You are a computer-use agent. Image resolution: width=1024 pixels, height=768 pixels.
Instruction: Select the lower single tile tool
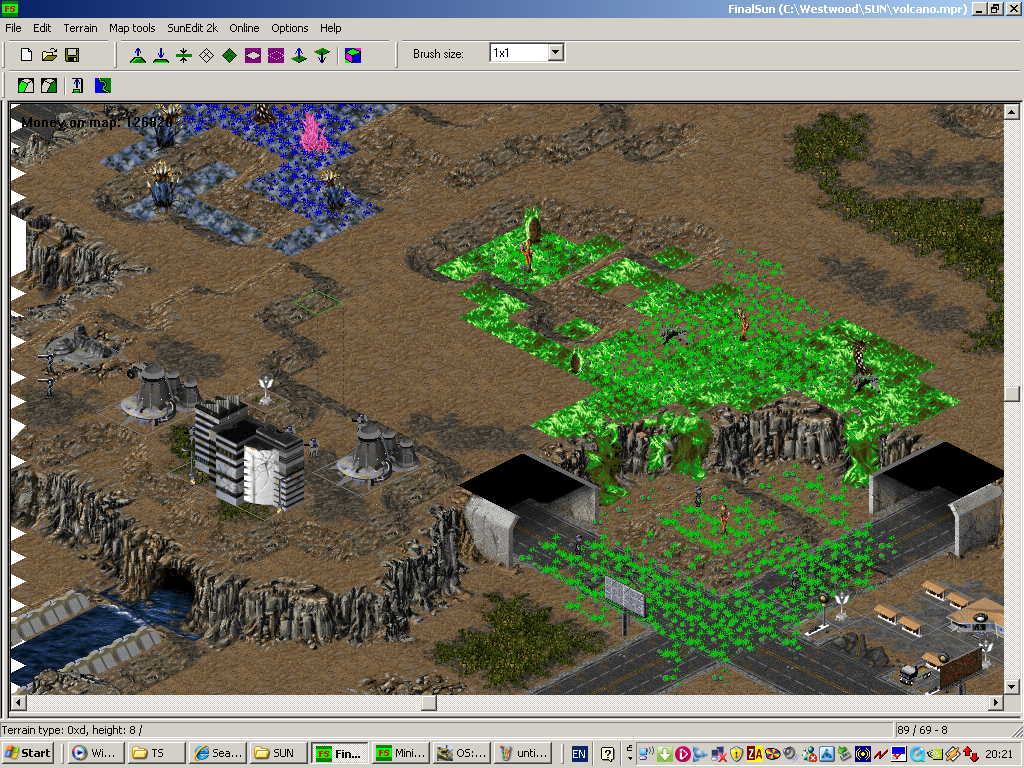pyautogui.click(x=322, y=56)
